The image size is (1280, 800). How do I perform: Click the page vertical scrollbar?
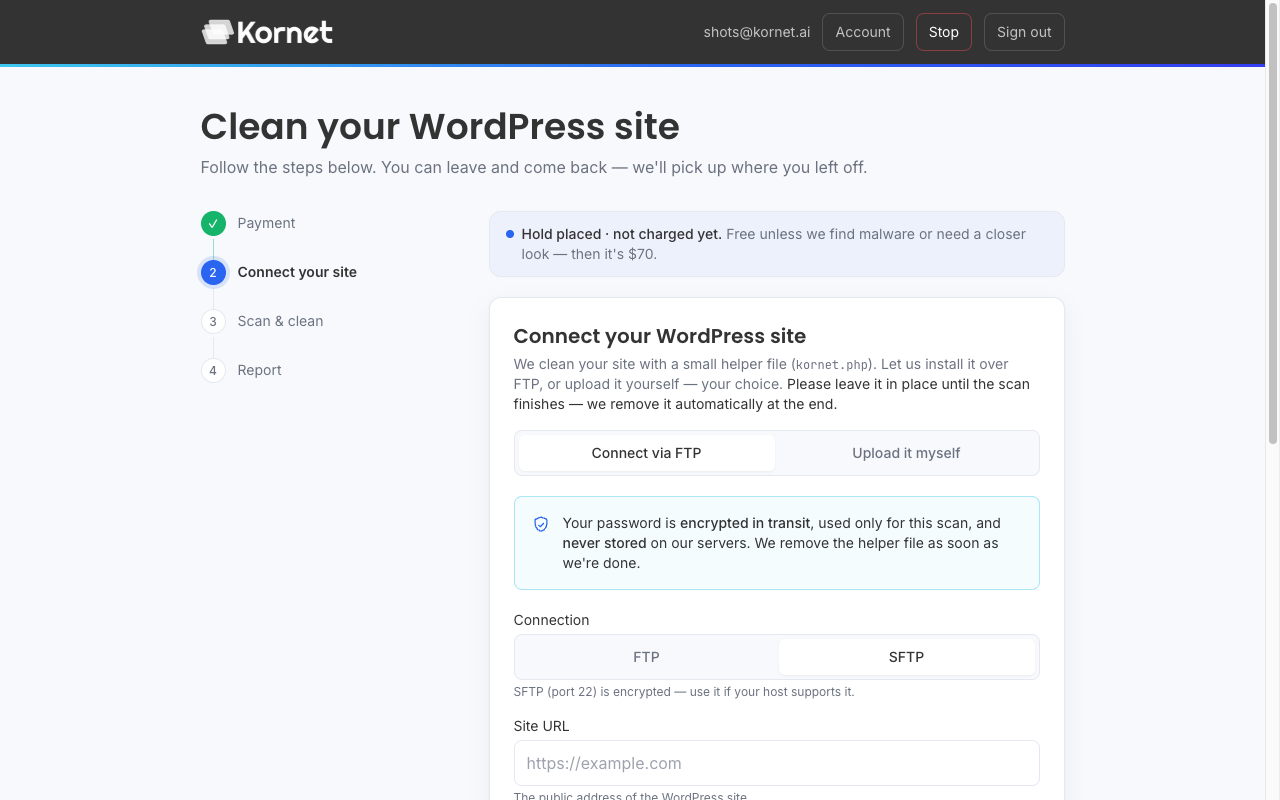click(x=1272, y=225)
